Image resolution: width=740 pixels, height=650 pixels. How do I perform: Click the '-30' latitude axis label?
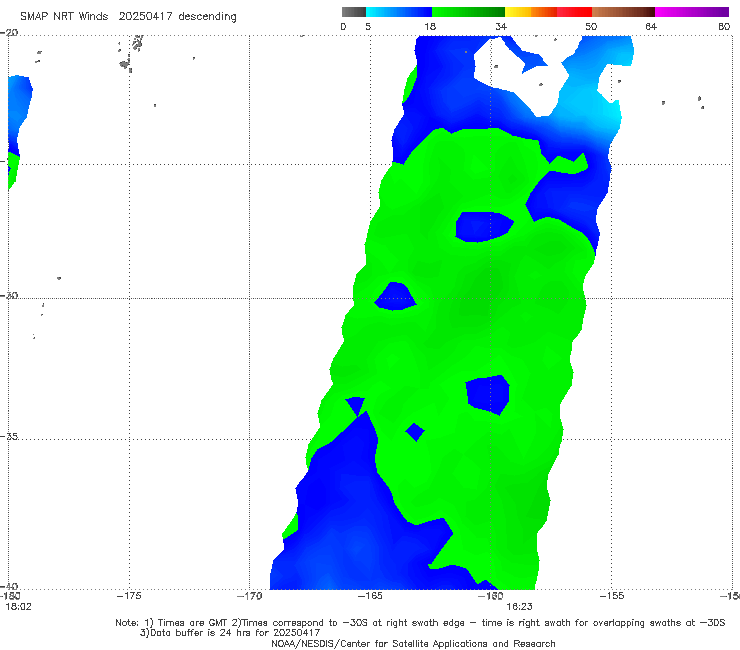(x=9, y=295)
